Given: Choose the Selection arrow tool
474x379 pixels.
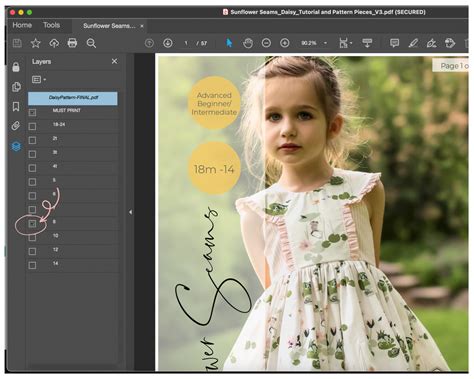Looking at the screenshot, I should [x=229, y=43].
